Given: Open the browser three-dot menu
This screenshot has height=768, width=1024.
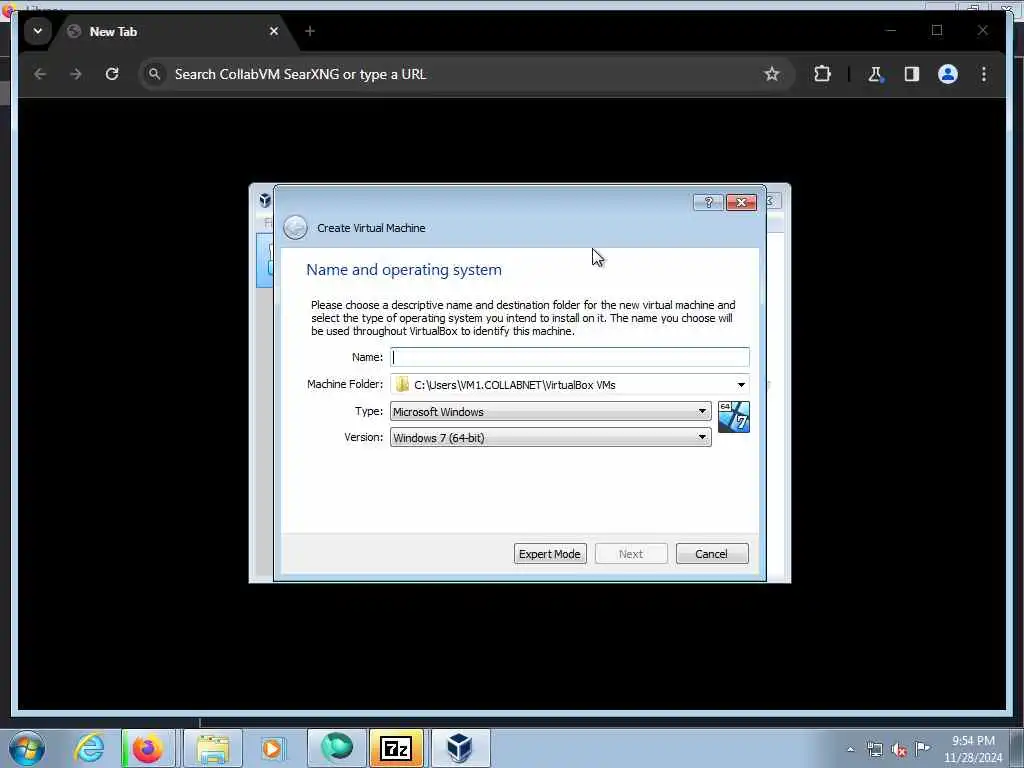Looking at the screenshot, I should tap(984, 74).
